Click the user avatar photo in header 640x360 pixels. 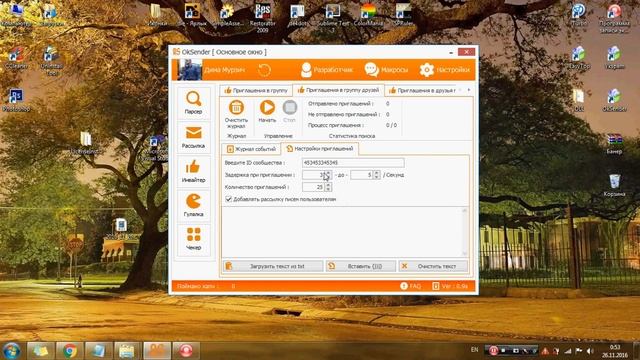(189, 70)
